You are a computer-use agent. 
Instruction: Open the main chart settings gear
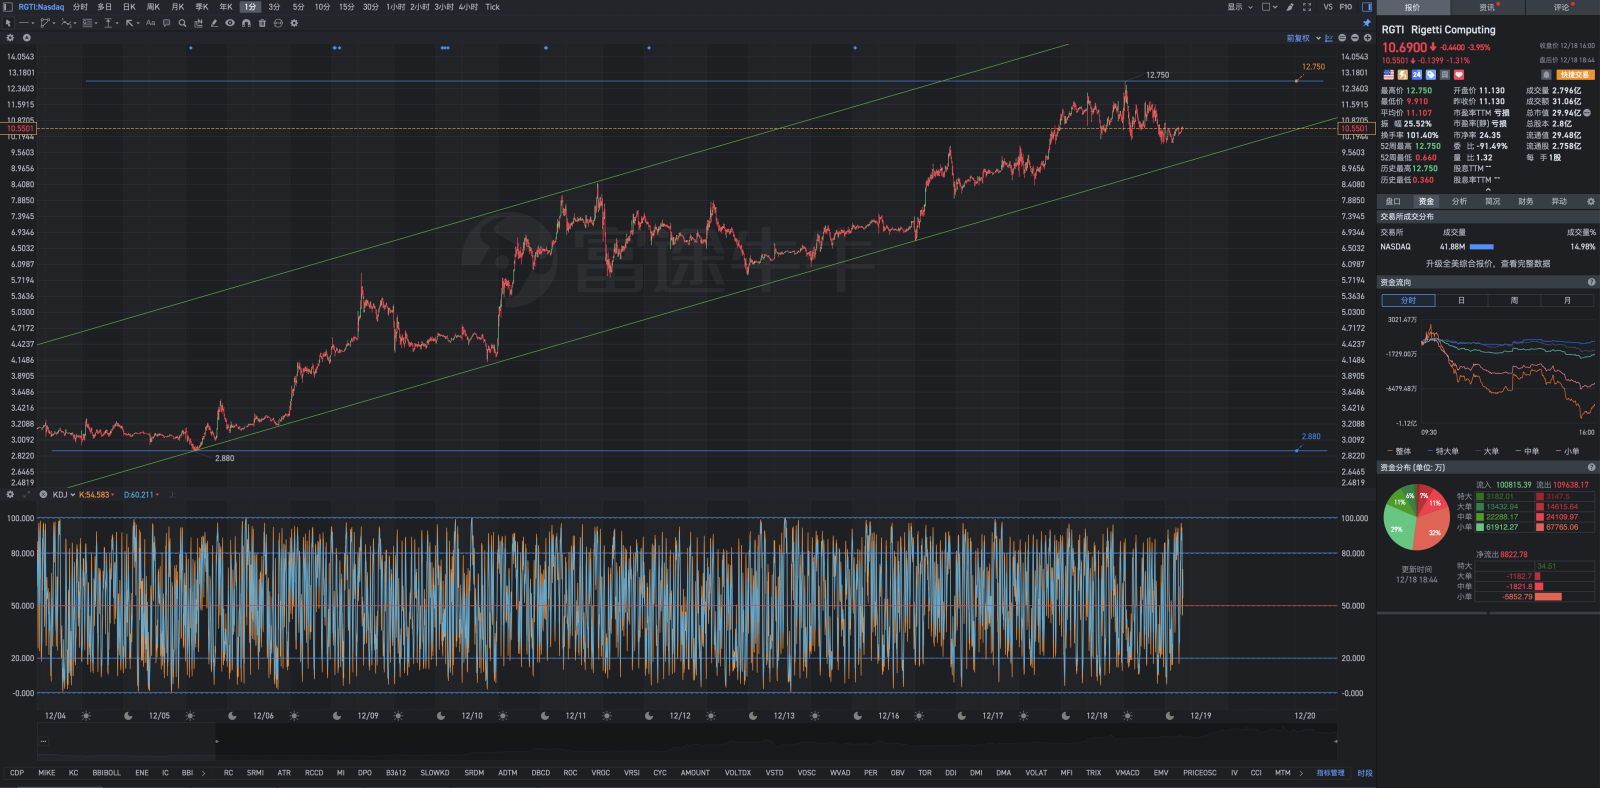tap(10, 38)
